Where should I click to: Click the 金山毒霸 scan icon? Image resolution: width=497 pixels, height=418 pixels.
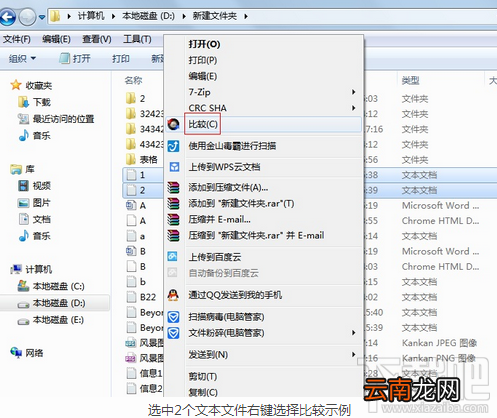click(x=173, y=146)
